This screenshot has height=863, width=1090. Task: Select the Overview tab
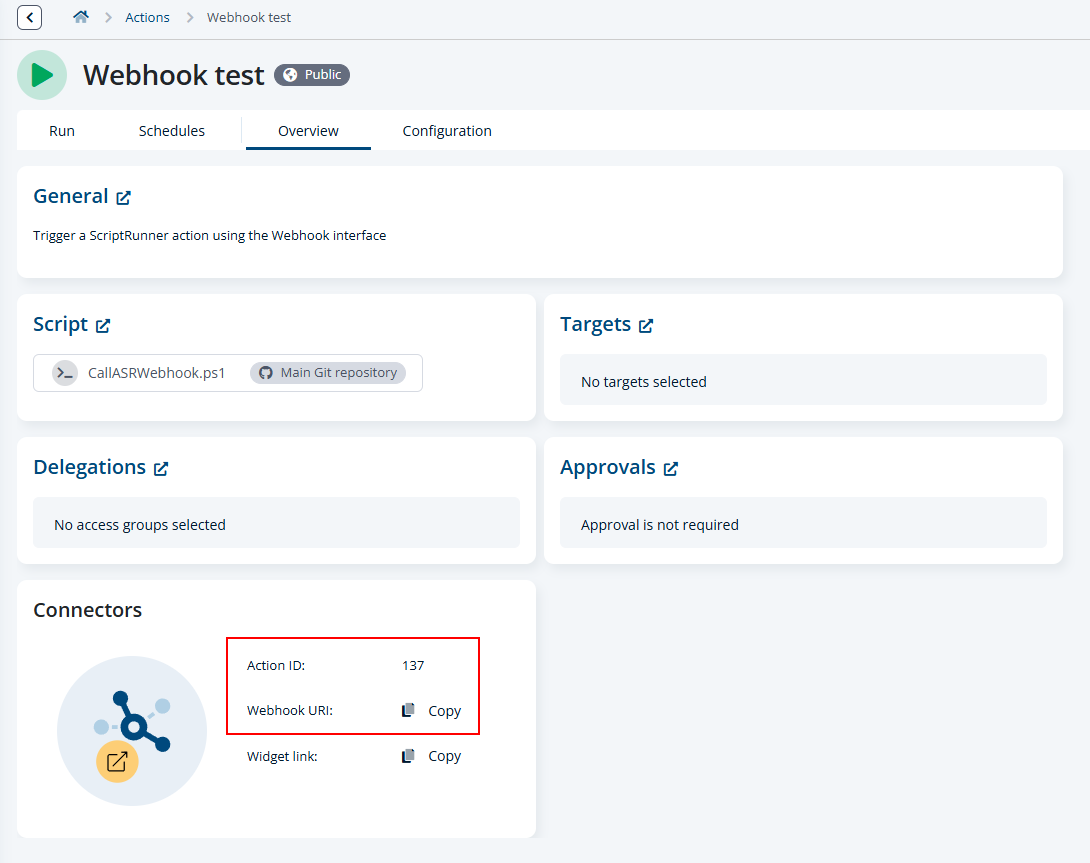(308, 131)
